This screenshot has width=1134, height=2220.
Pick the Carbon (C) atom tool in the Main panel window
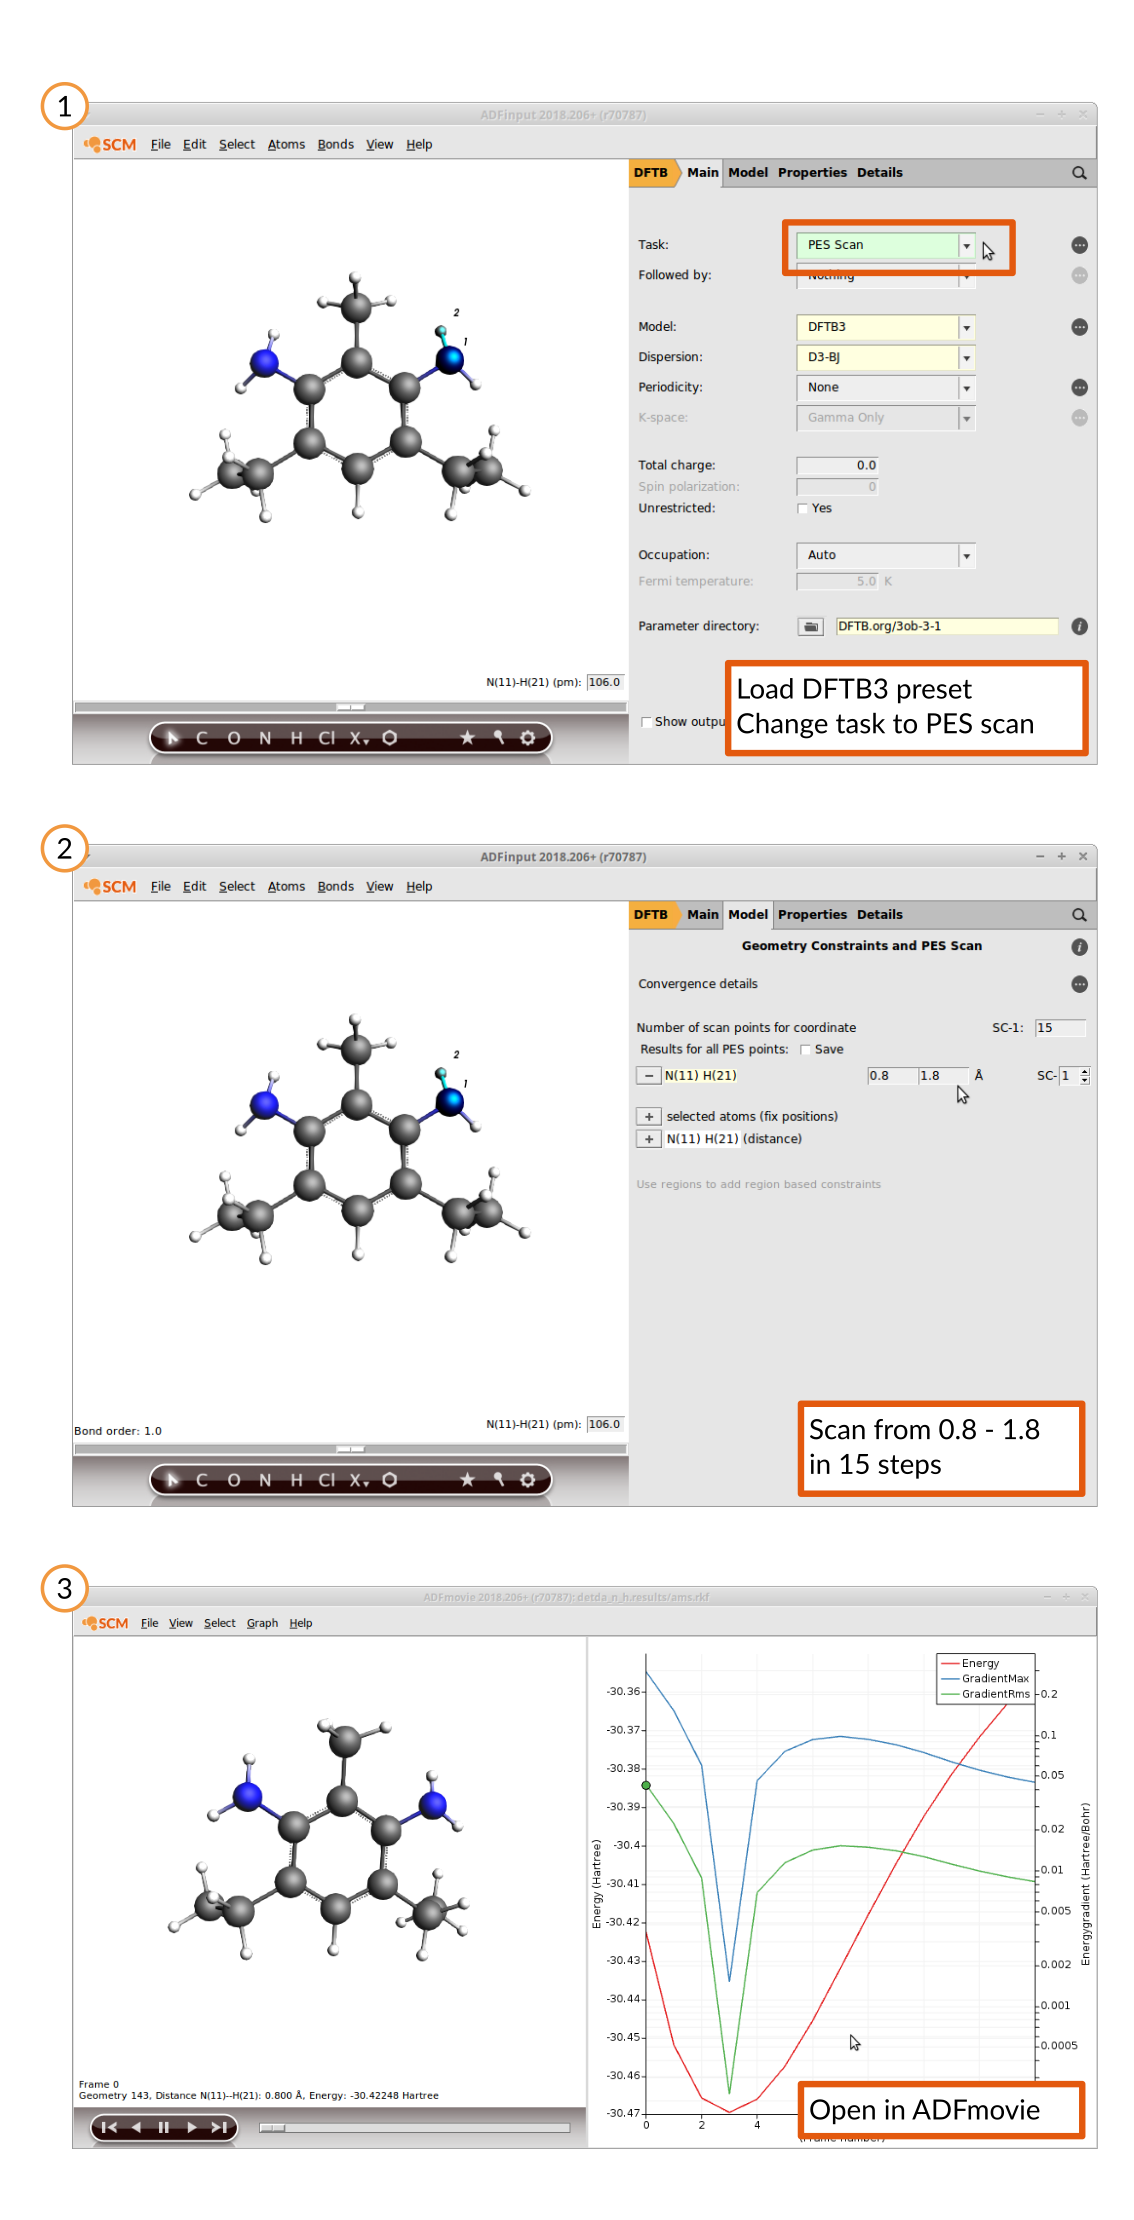coord(202,738)
